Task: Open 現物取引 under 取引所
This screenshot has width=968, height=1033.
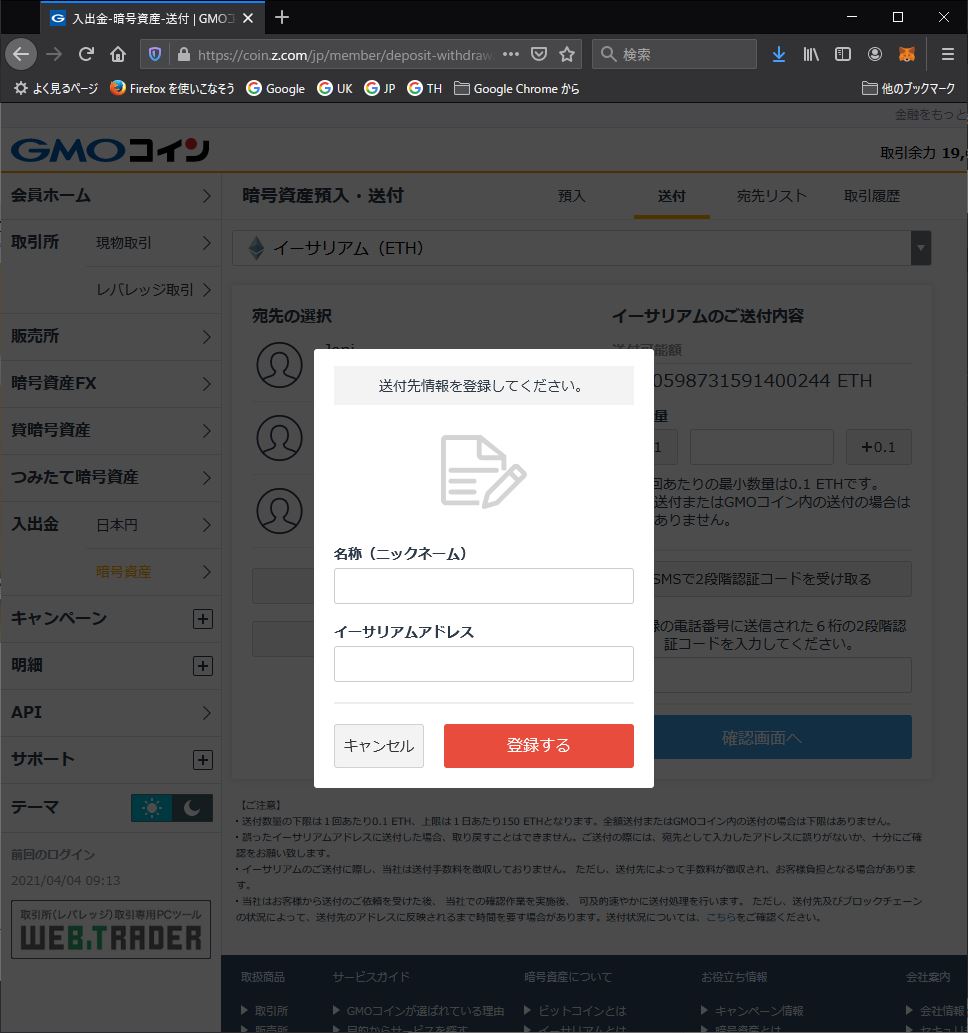Action: click(x=153, y=243)
